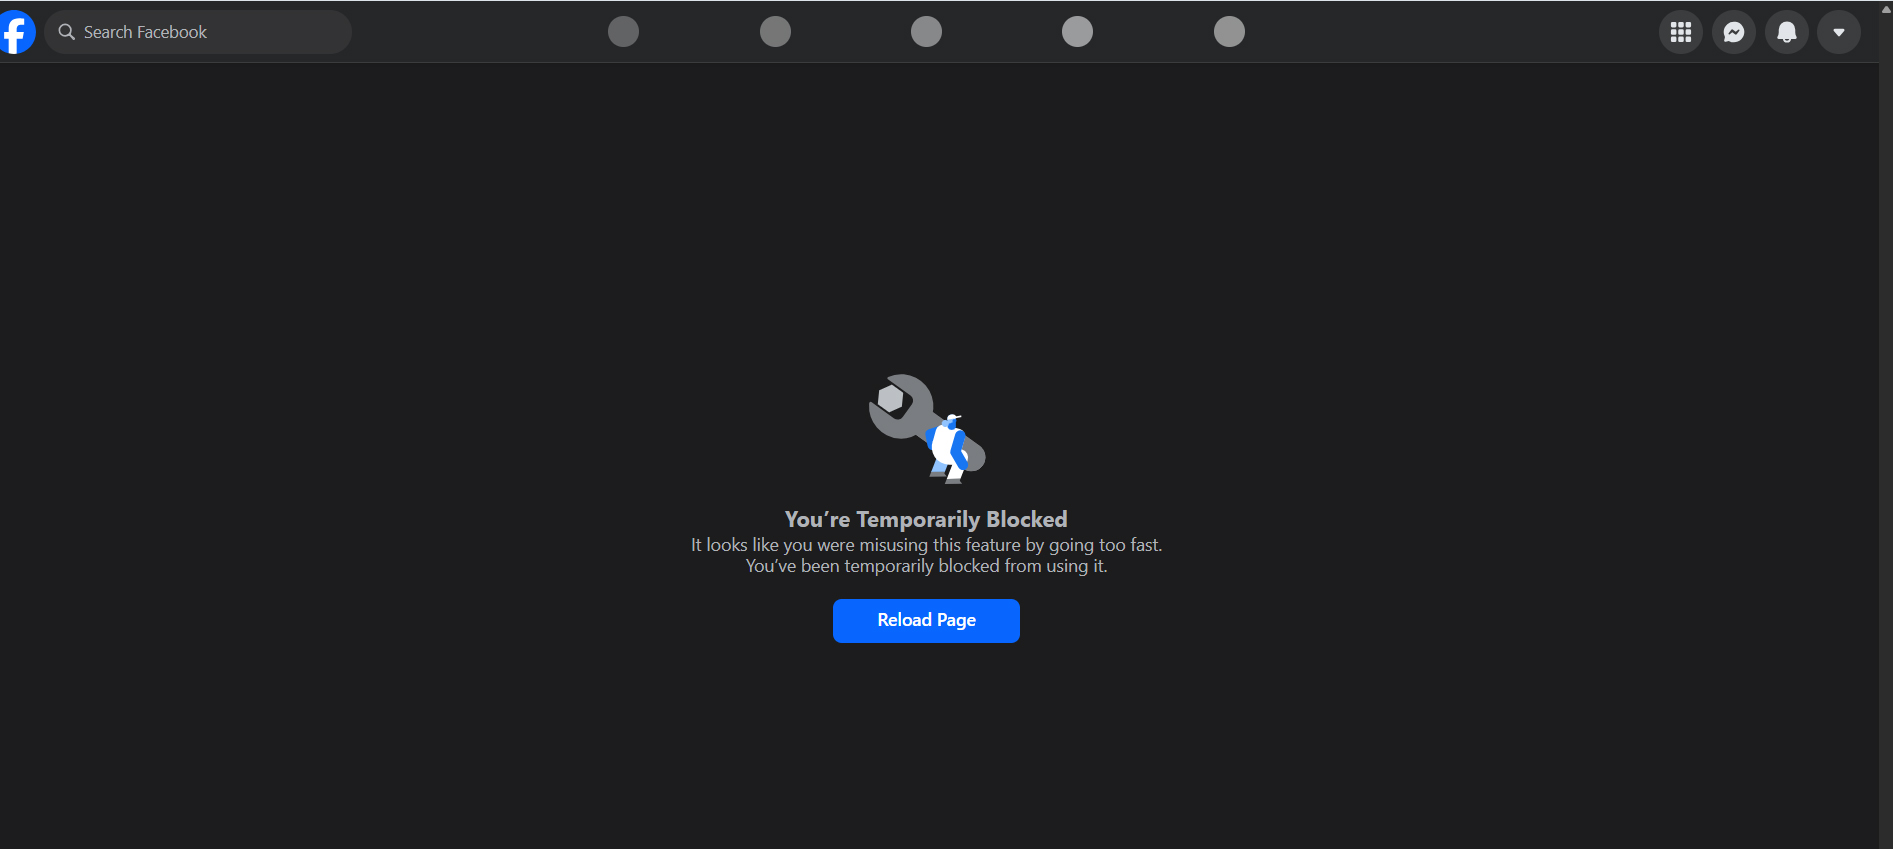The image size is (1893, 849).
Task: Select the last placeholder navigation tab circle
Action: [1229, 32]
